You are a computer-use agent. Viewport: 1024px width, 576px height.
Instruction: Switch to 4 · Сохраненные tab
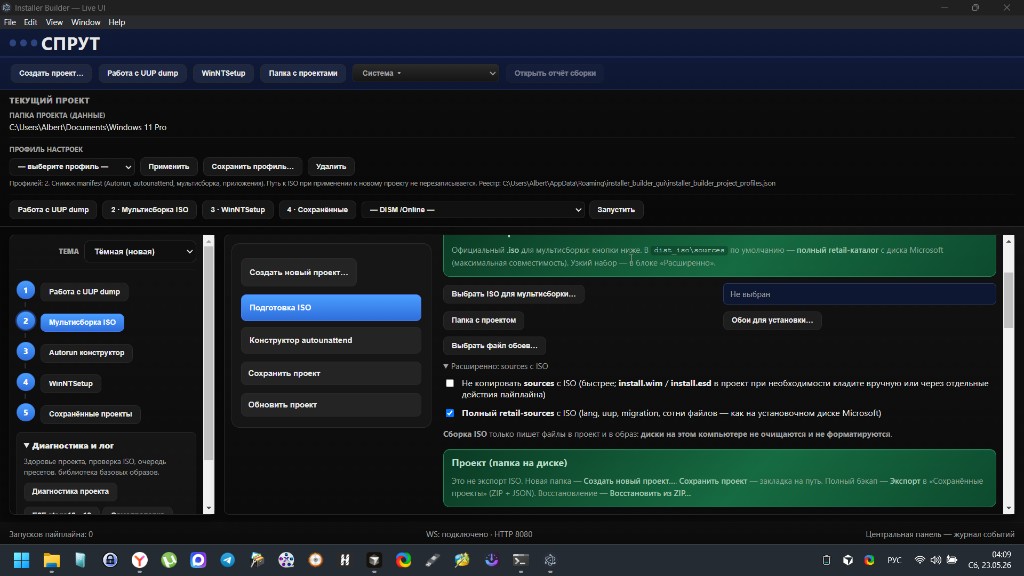pos(317,210)
